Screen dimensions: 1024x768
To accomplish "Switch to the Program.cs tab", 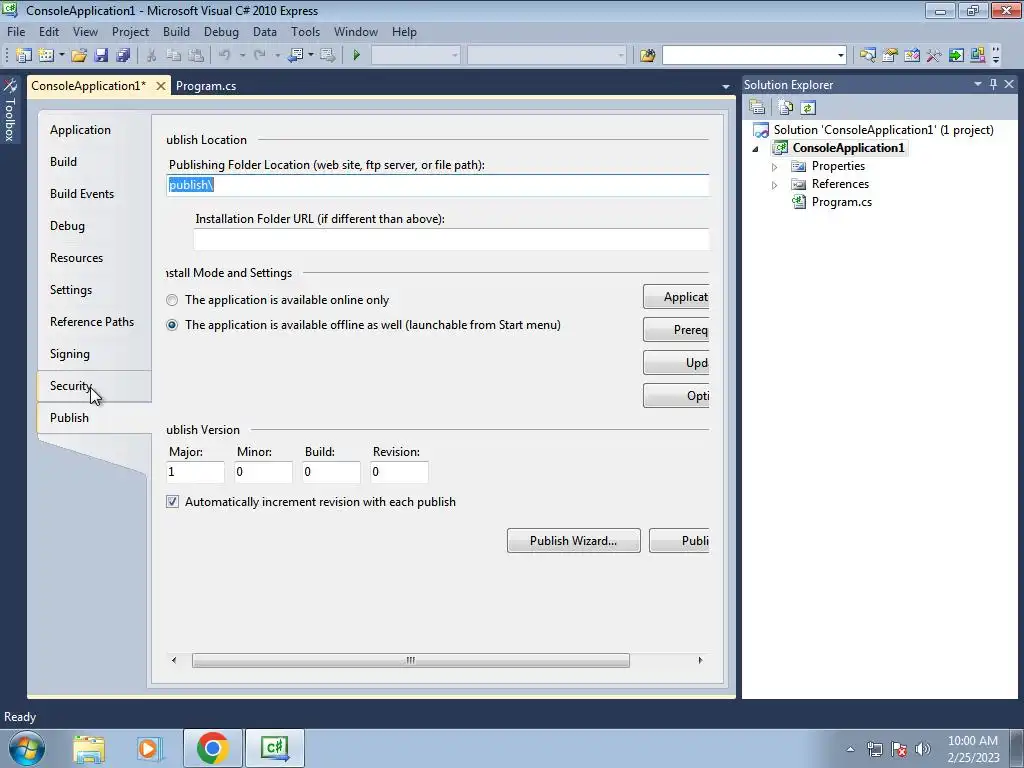I will point(206,86).
